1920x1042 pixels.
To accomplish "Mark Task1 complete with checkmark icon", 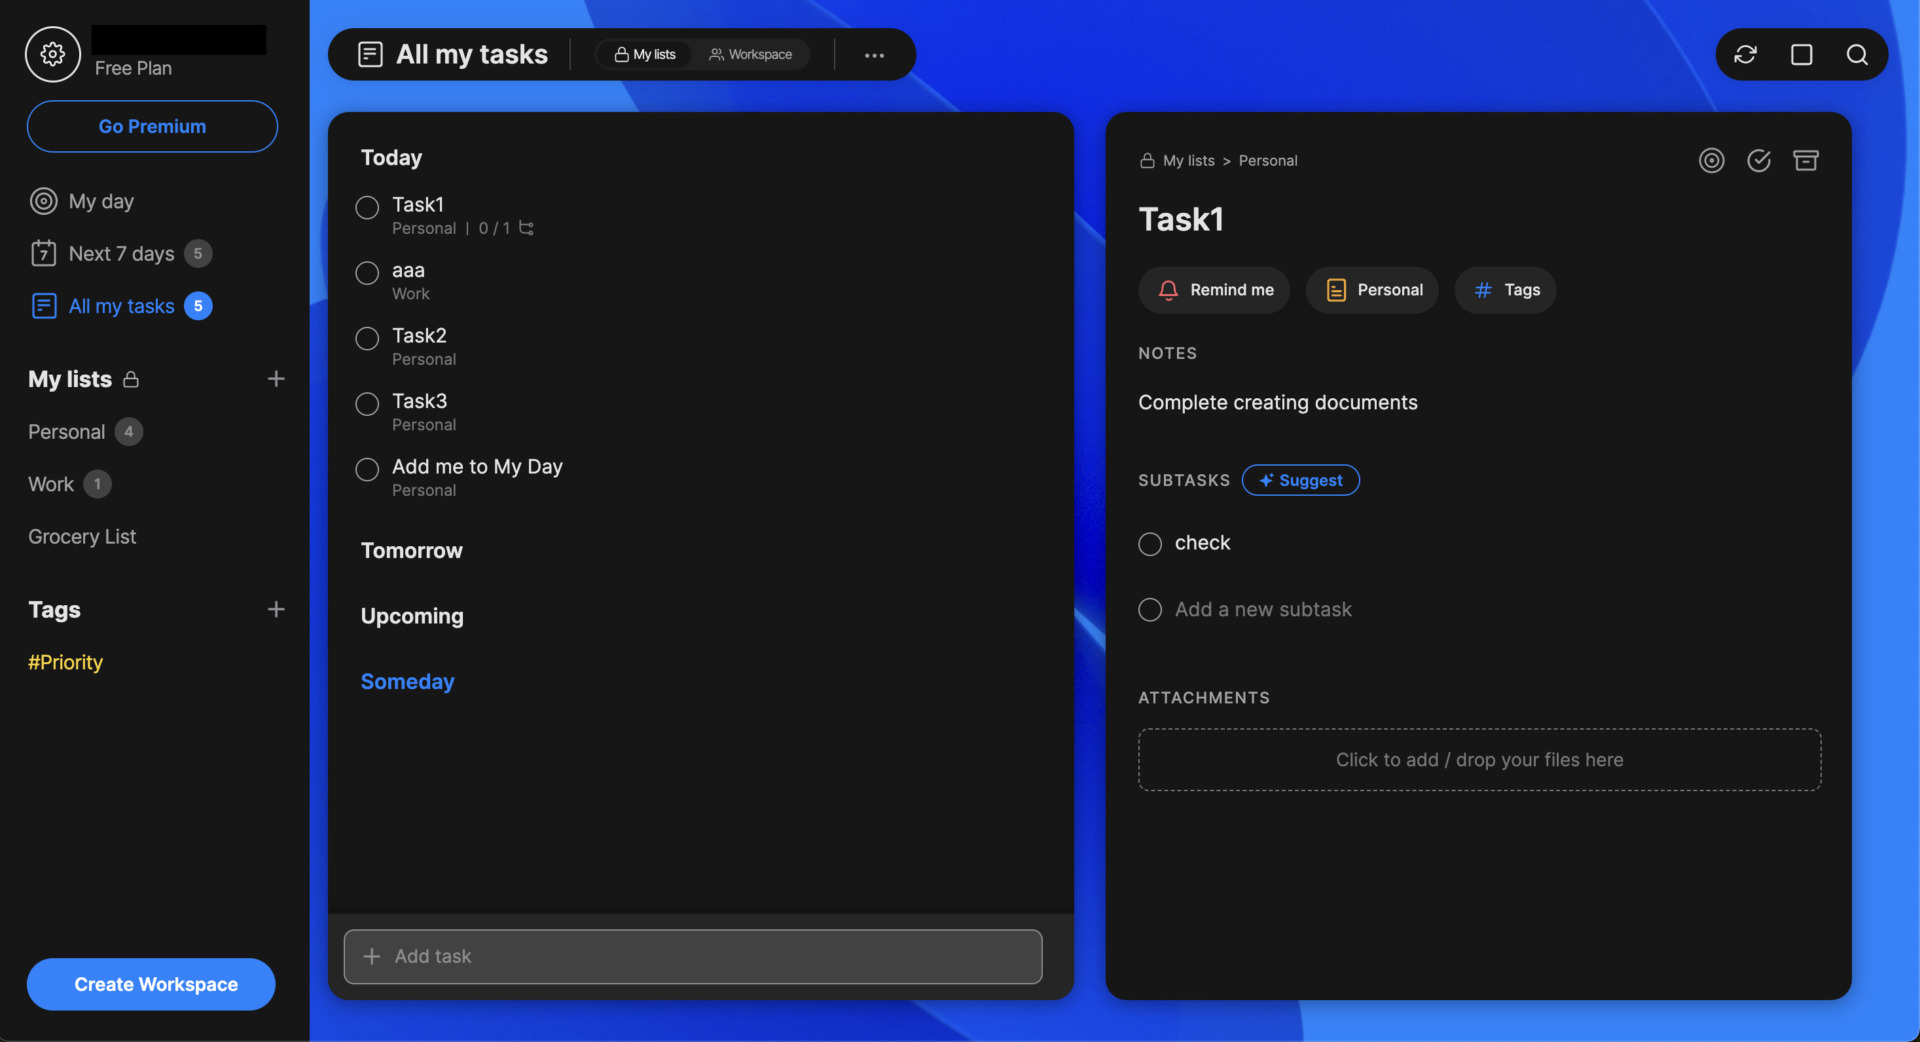I will click(1758, 161).
